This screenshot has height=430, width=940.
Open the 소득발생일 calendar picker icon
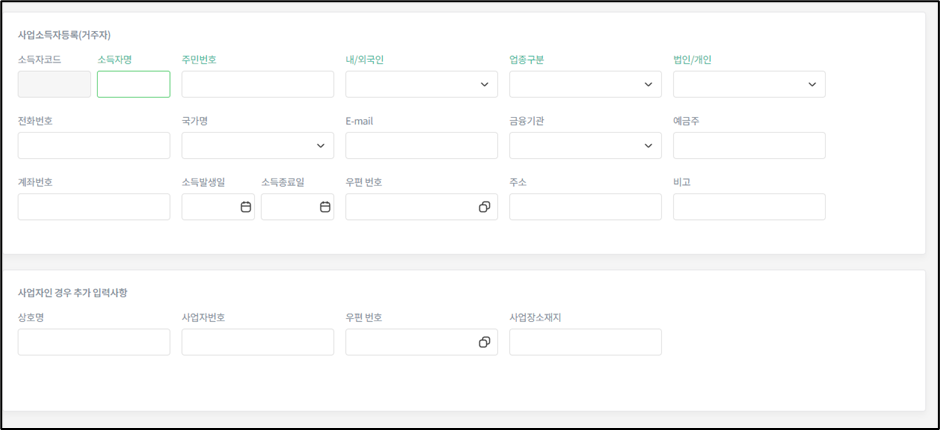245,207
